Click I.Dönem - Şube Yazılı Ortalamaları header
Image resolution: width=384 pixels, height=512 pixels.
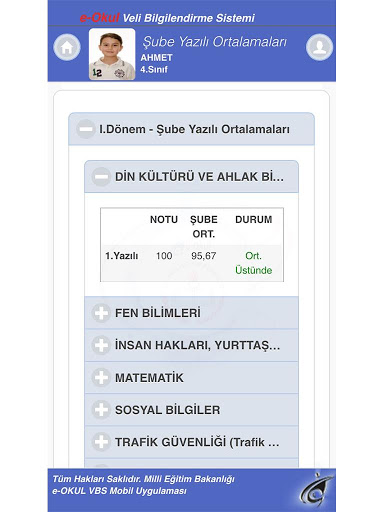191,129
